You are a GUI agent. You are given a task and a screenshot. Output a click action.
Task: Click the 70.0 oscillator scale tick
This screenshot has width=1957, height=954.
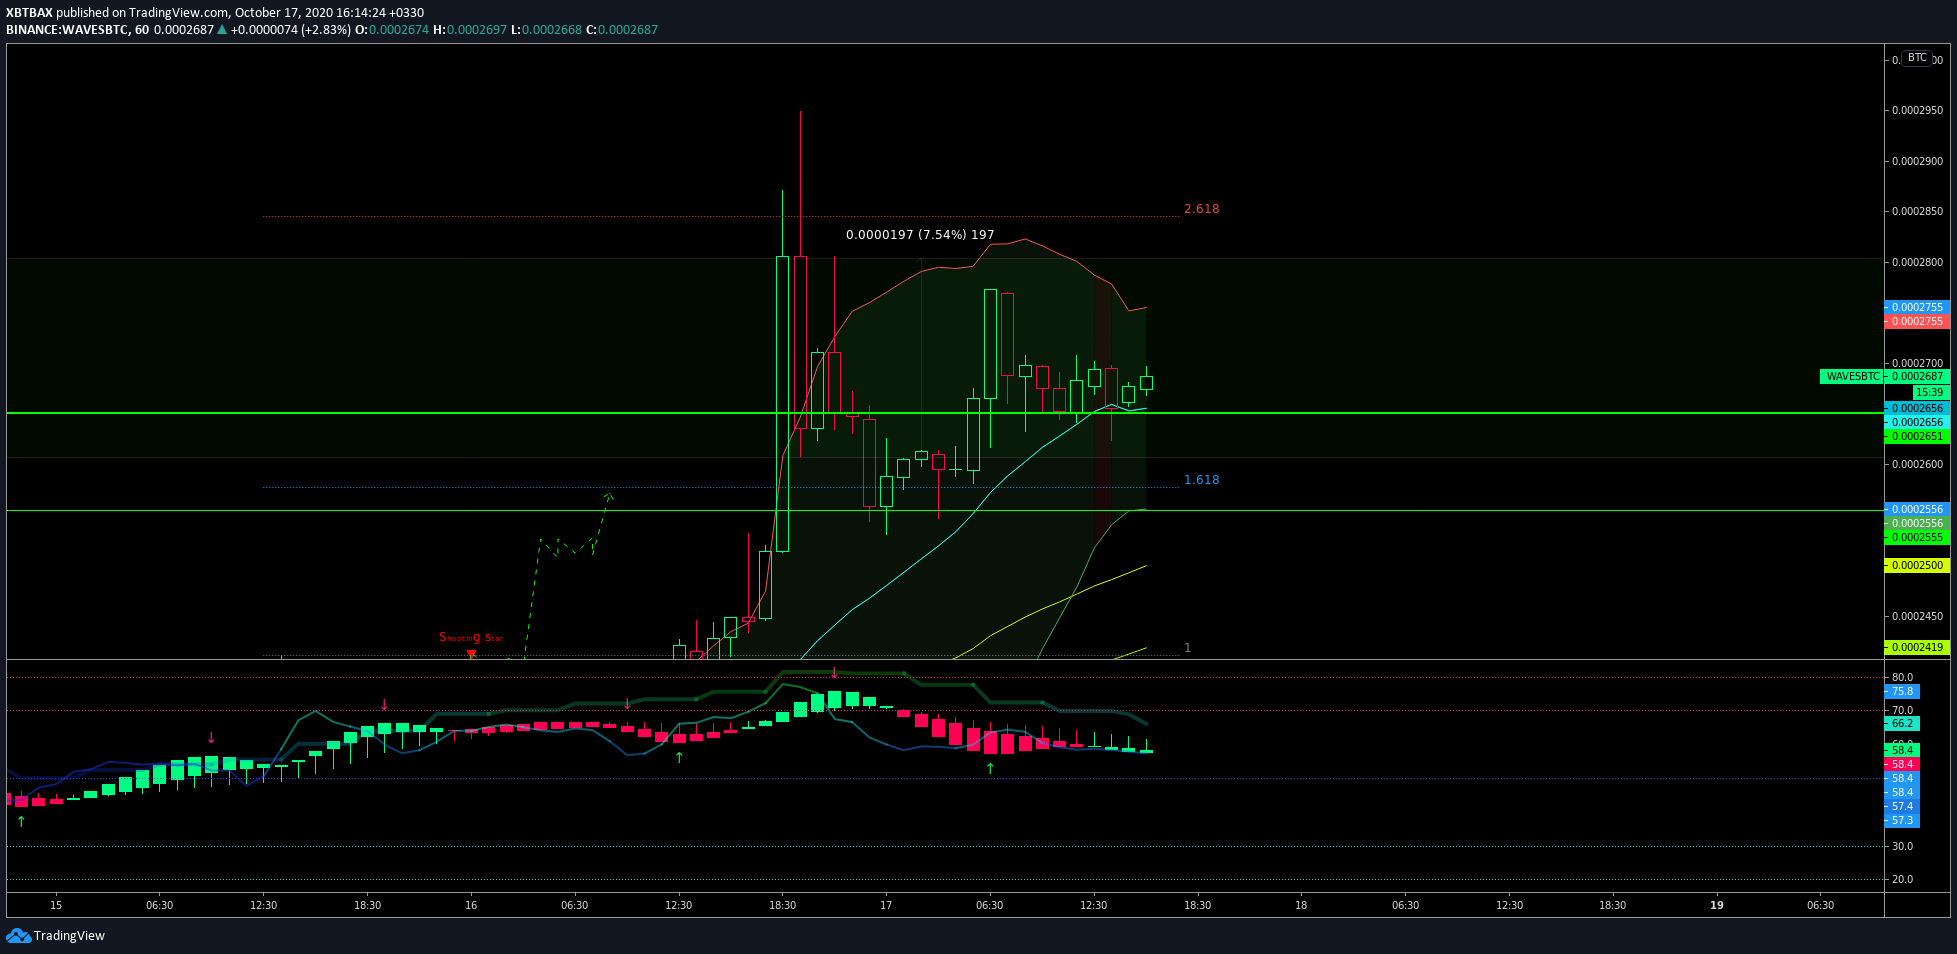1902,710
